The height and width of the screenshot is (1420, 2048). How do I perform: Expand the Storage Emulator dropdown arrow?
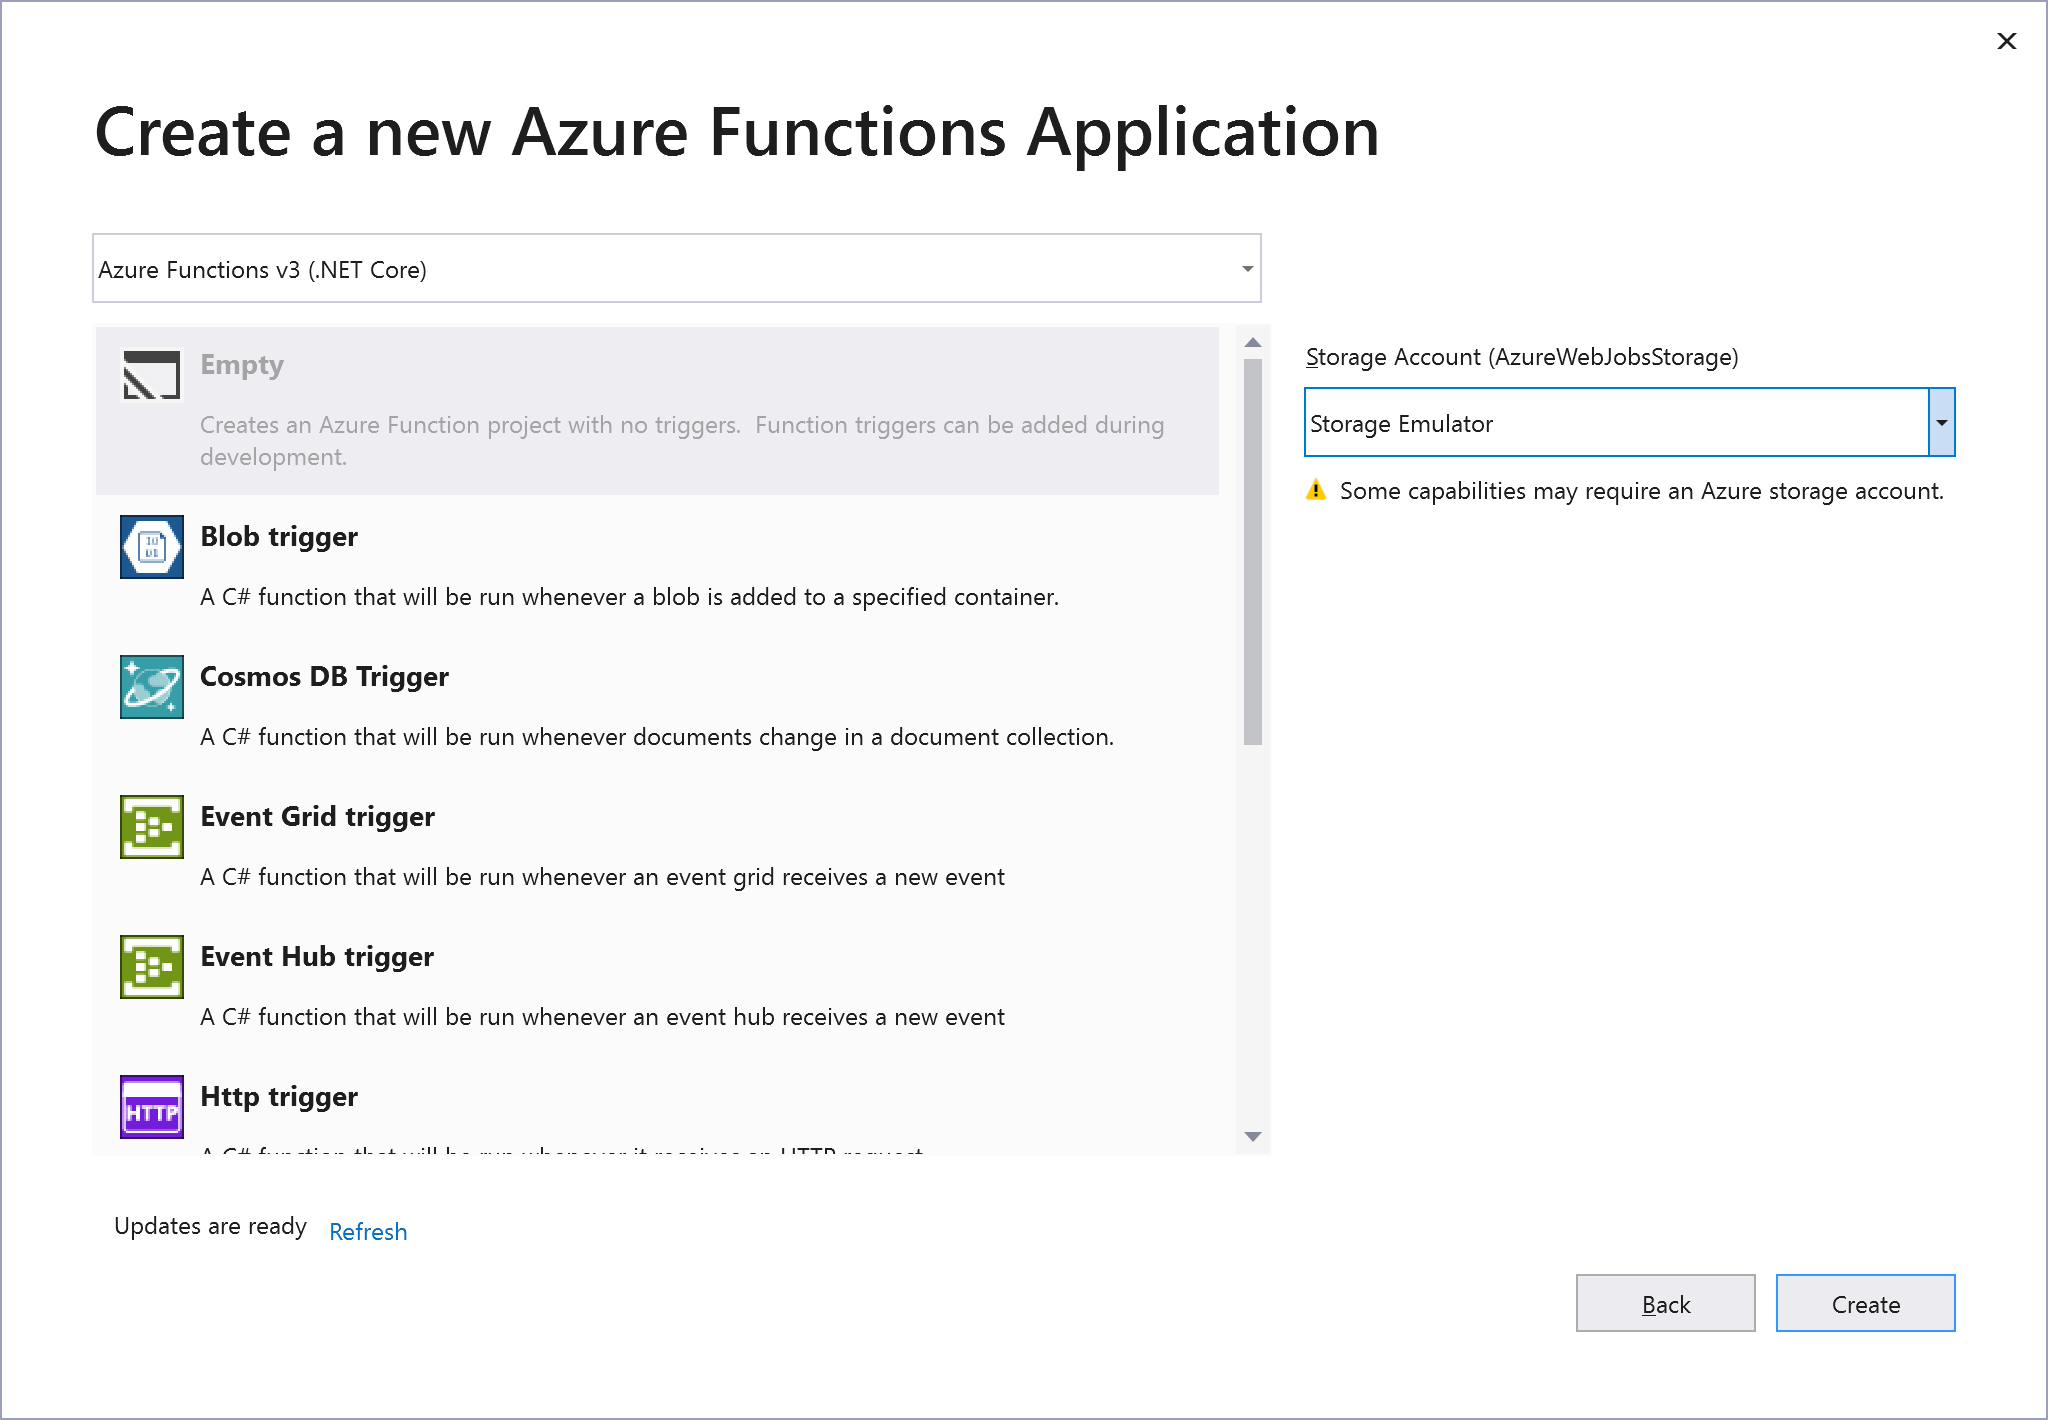click(x=1940, y=422)
